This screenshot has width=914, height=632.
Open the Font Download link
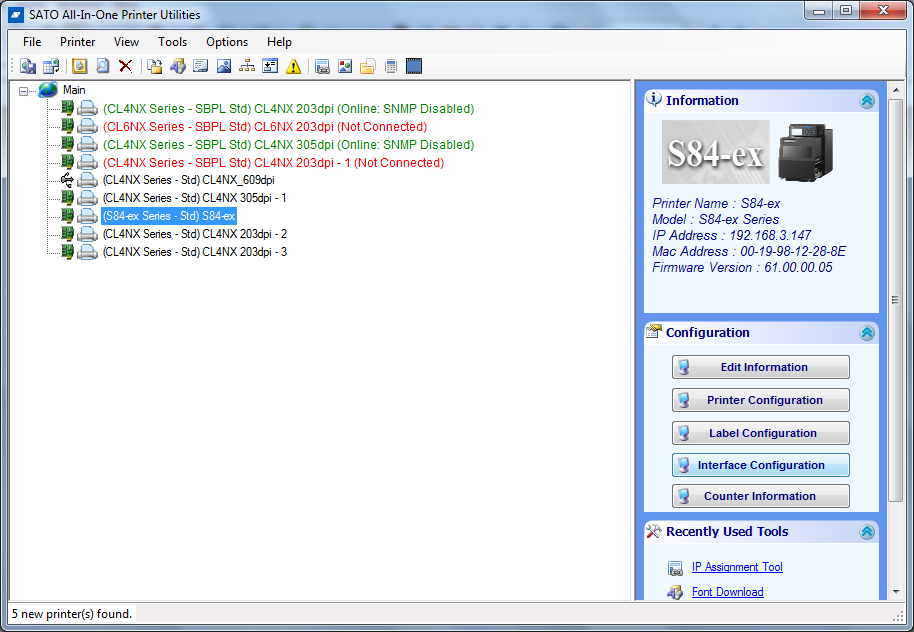727,592
